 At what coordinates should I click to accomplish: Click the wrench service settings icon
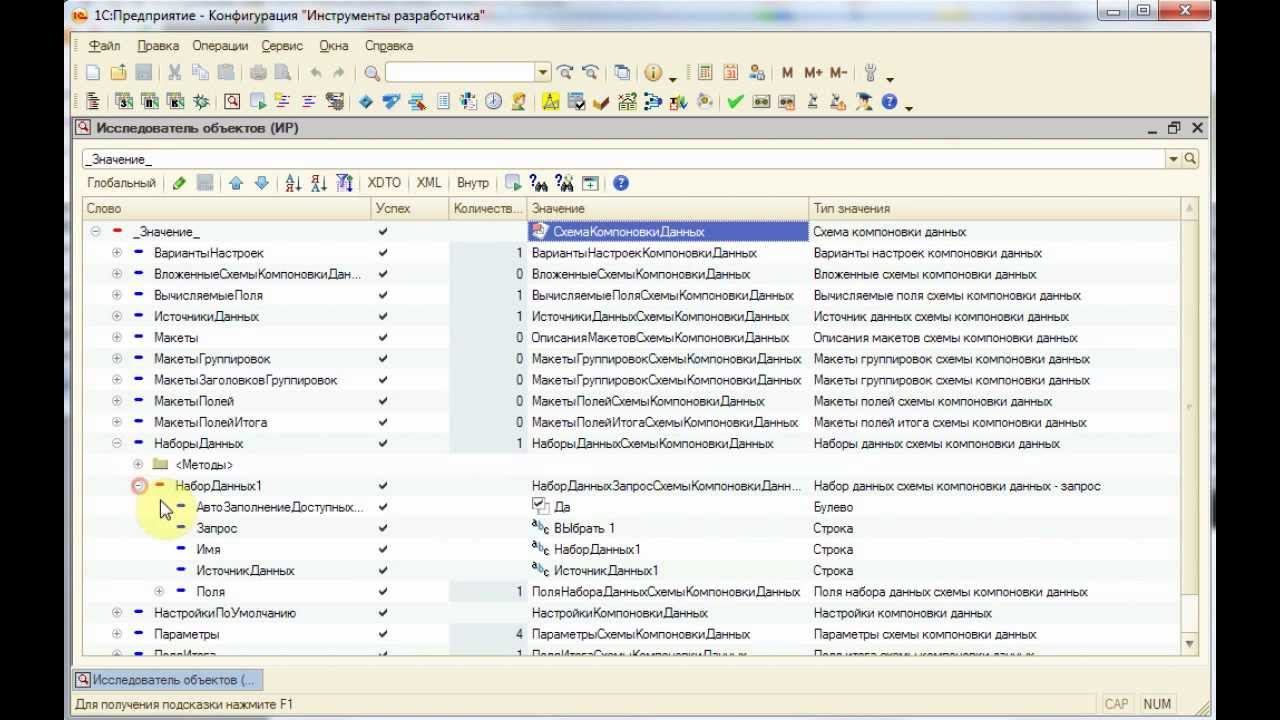(x=870, y=73)
